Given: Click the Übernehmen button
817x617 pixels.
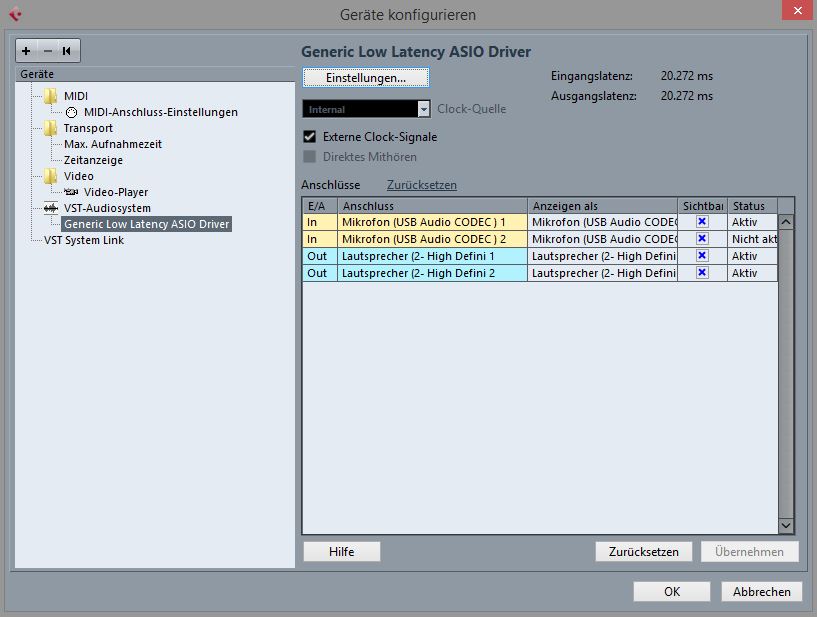Looking at the screenshot, I should coord(749,552).
